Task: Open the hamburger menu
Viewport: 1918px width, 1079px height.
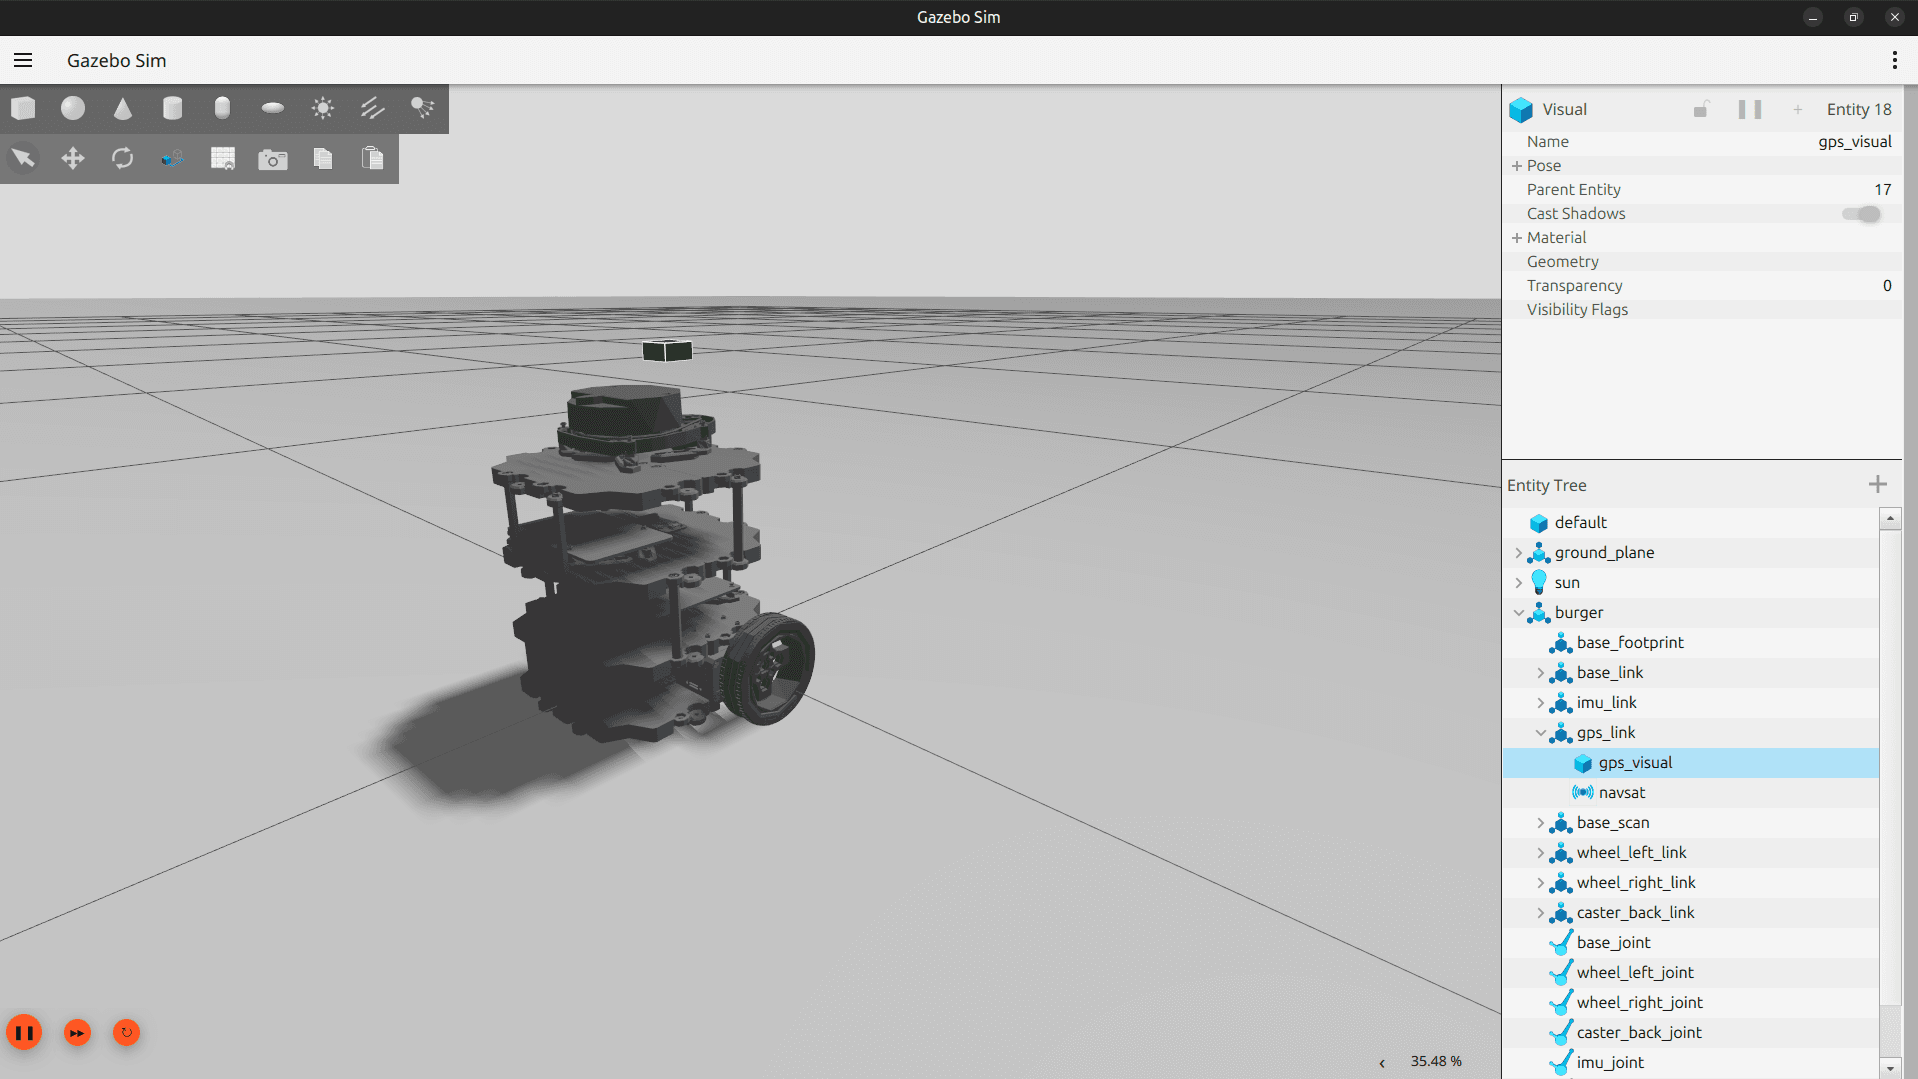Action: 23,60
